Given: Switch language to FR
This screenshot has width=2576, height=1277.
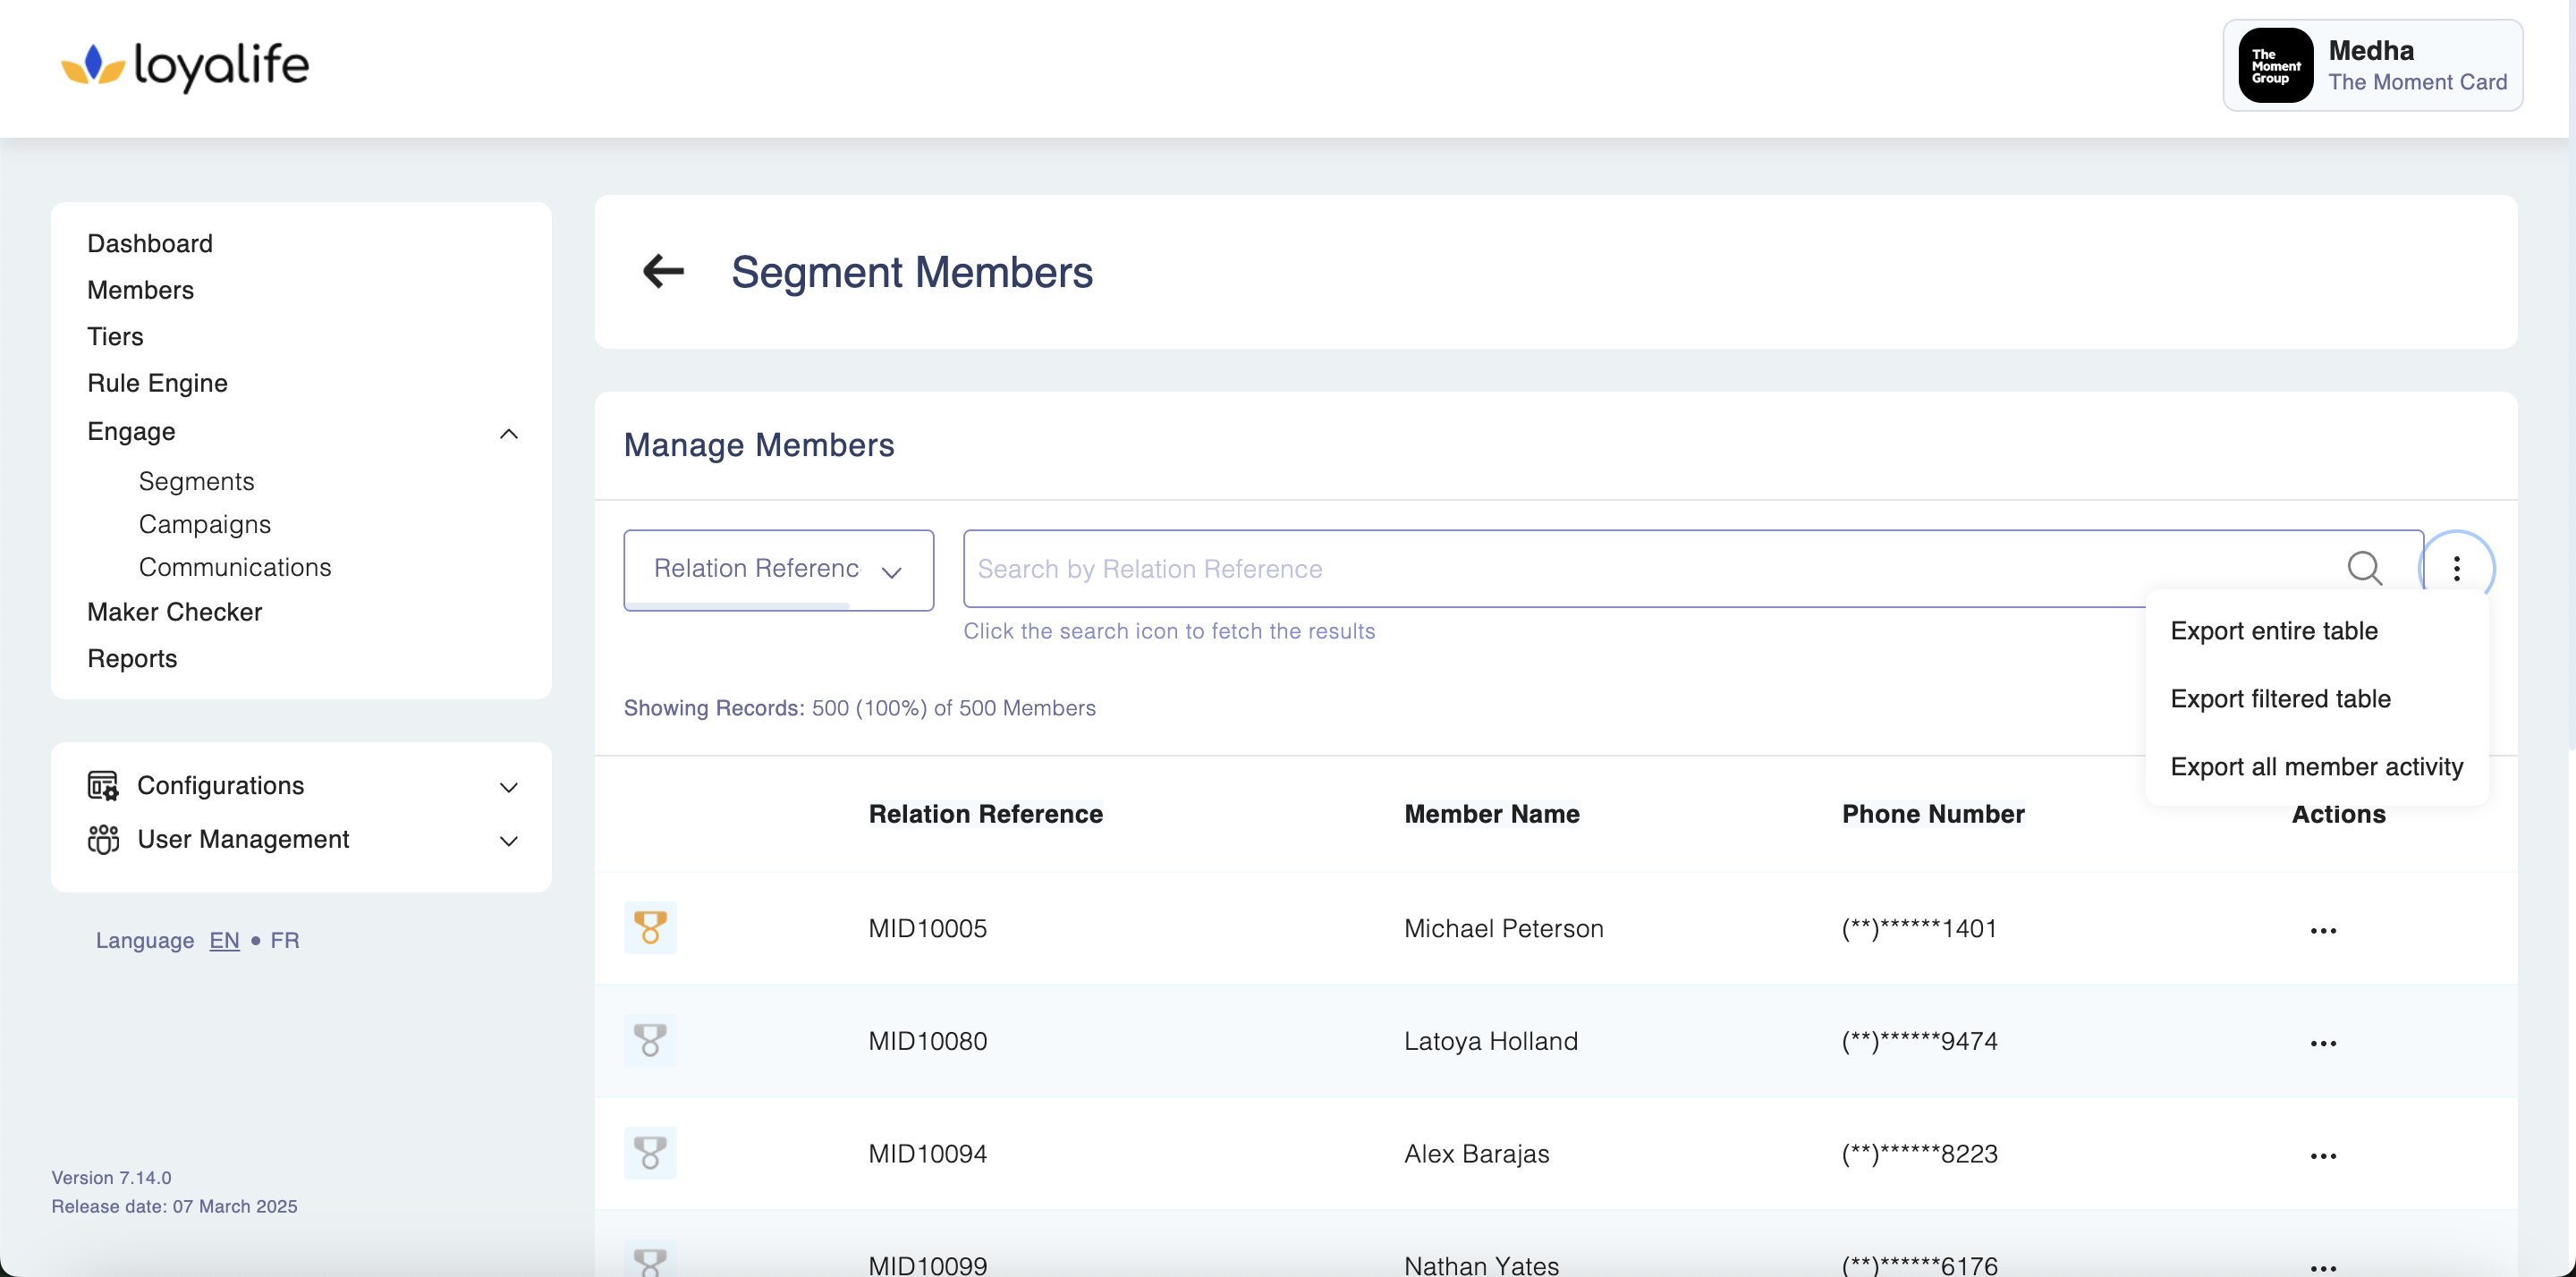Looking at the screenshot, I should (x=284, y=940).
